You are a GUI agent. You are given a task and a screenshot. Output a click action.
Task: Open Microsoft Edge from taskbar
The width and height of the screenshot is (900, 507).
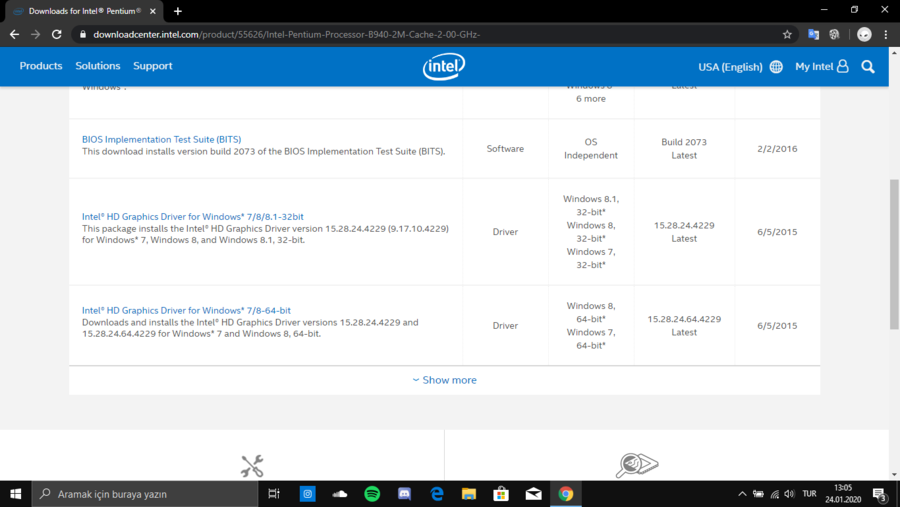[x=437, y=494]
